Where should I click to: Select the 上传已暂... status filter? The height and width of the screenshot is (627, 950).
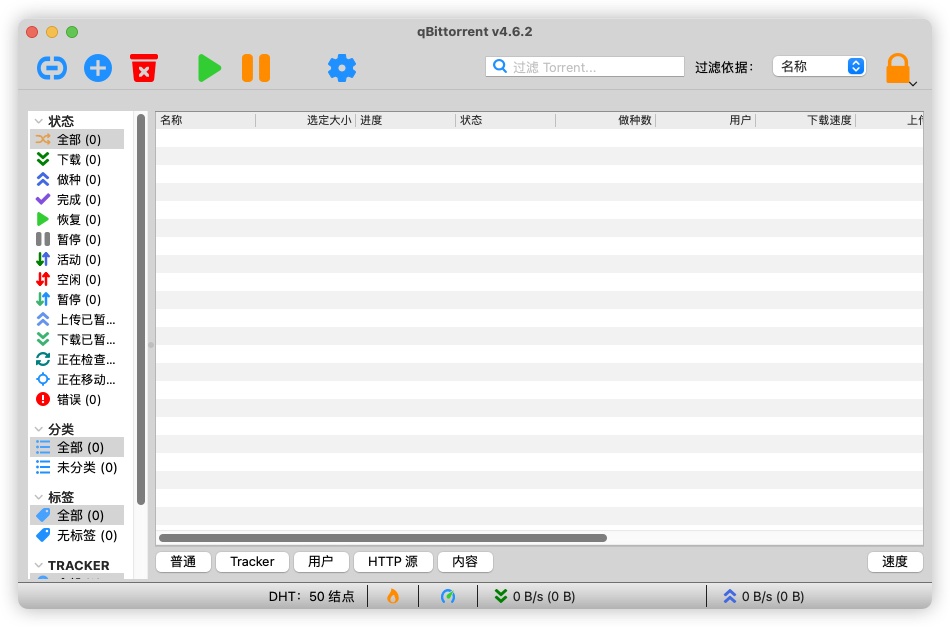point(77,319)
